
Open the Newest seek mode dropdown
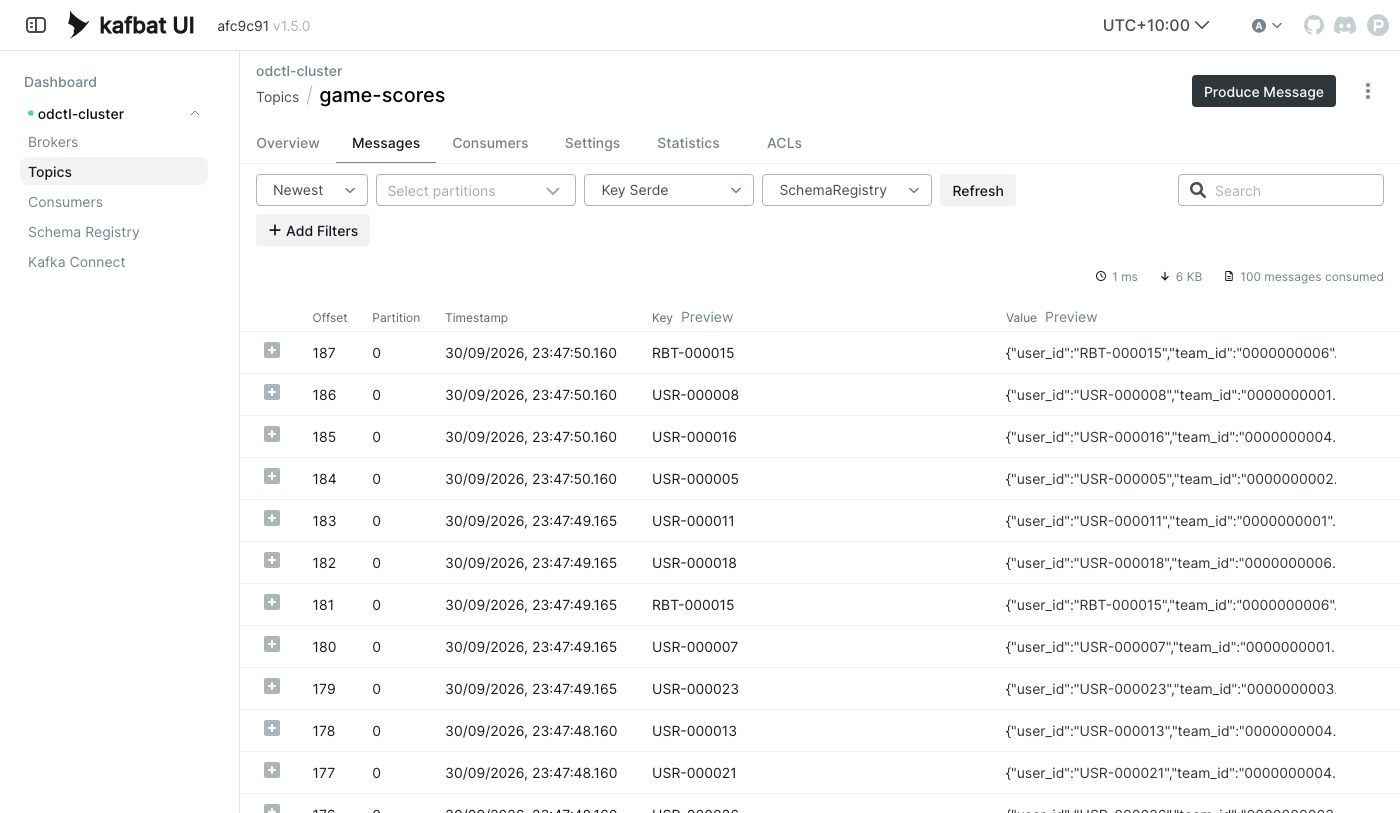pos(312,190)
